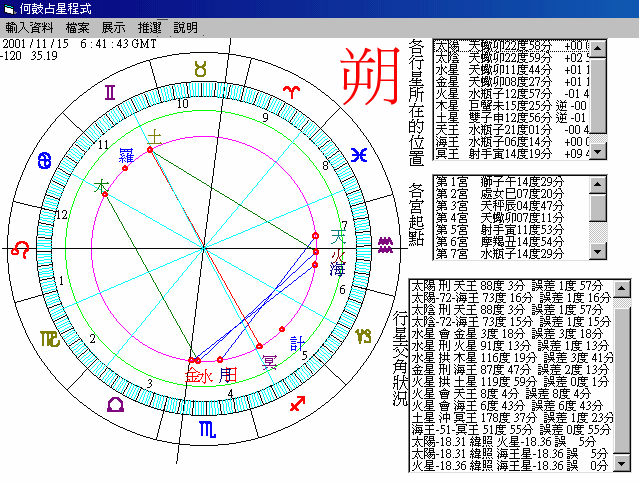The width and height of the screenshot is (639, 483).
Task: Select the red Aries glyph
Action: (291, 91)
